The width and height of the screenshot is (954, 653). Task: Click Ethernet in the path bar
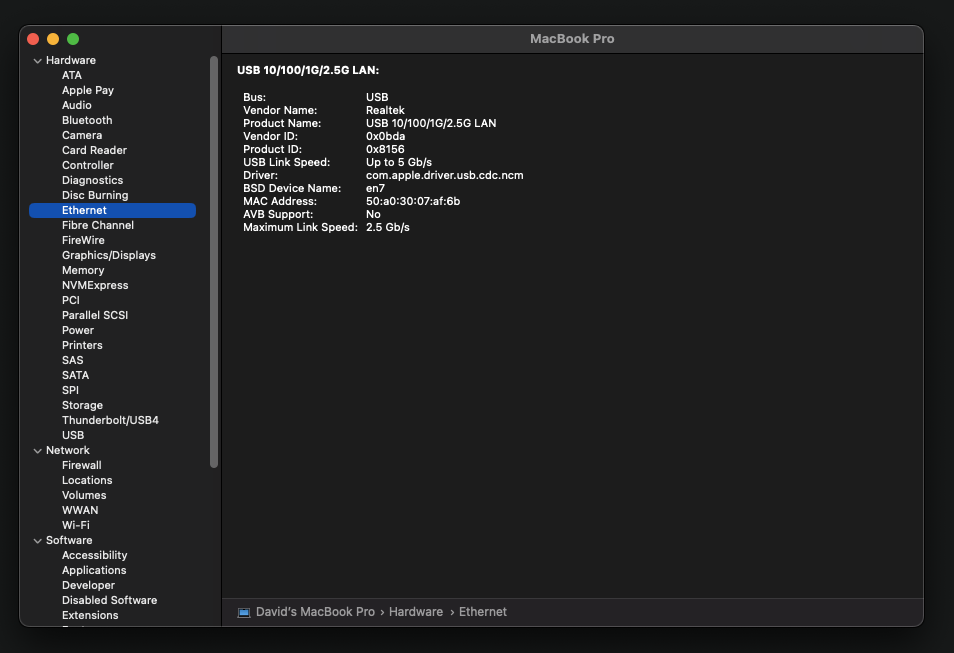click(482, 612)
